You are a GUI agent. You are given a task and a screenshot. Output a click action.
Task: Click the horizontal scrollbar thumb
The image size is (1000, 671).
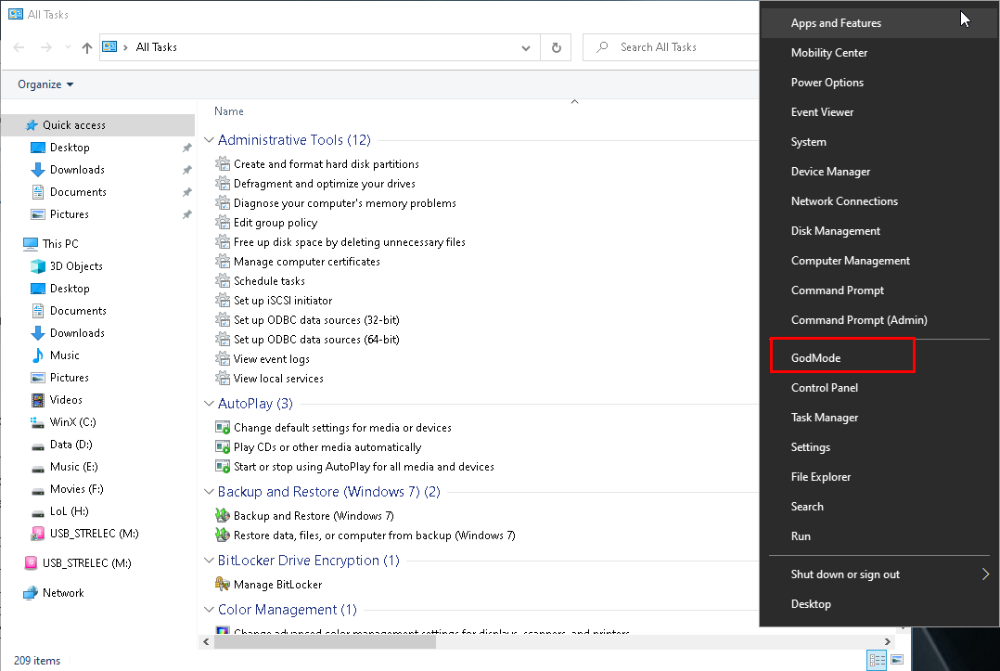[x=325, y=642]
